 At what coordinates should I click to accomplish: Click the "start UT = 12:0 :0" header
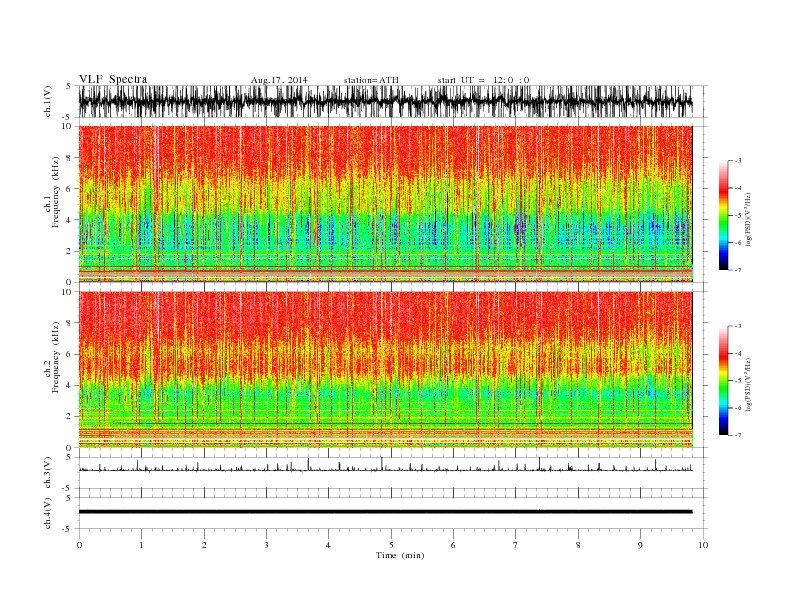[483, 80]
